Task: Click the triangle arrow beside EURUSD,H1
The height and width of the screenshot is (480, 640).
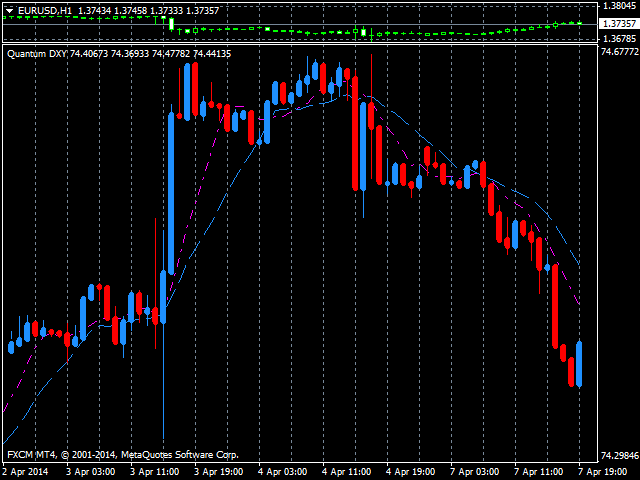Action: [9, 10]
